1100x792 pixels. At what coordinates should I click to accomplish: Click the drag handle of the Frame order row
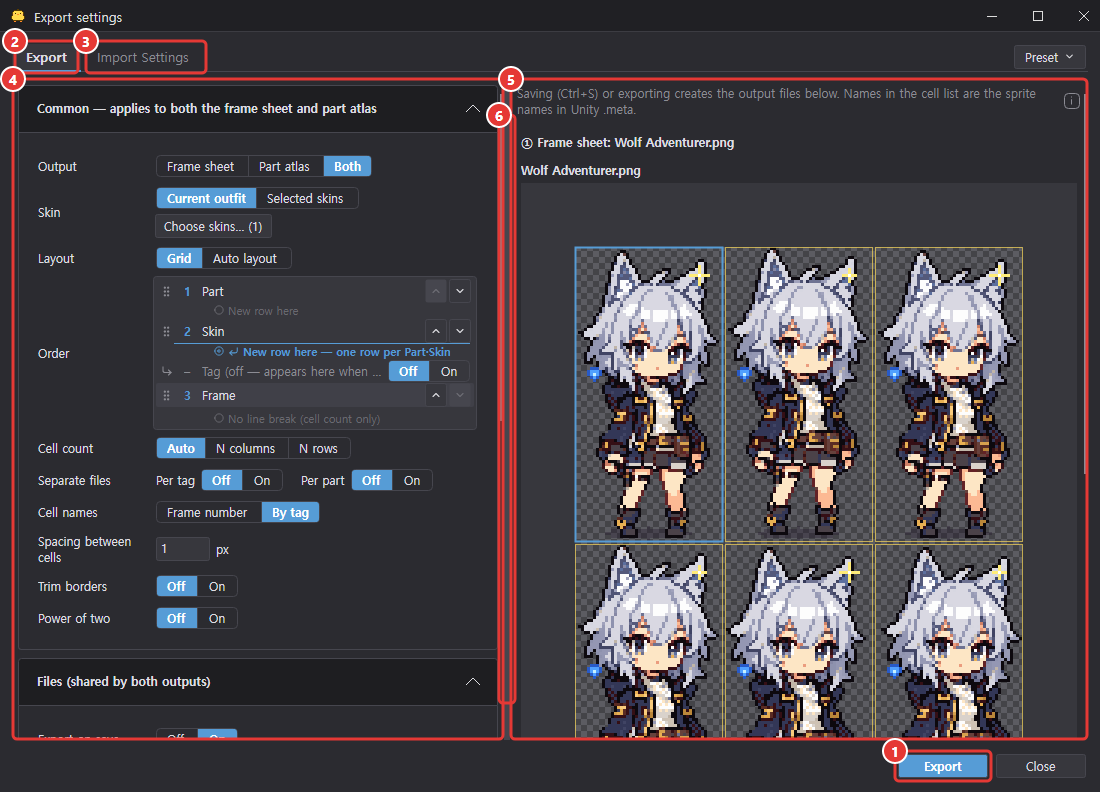pyautogui.click(x=166, y=396)
